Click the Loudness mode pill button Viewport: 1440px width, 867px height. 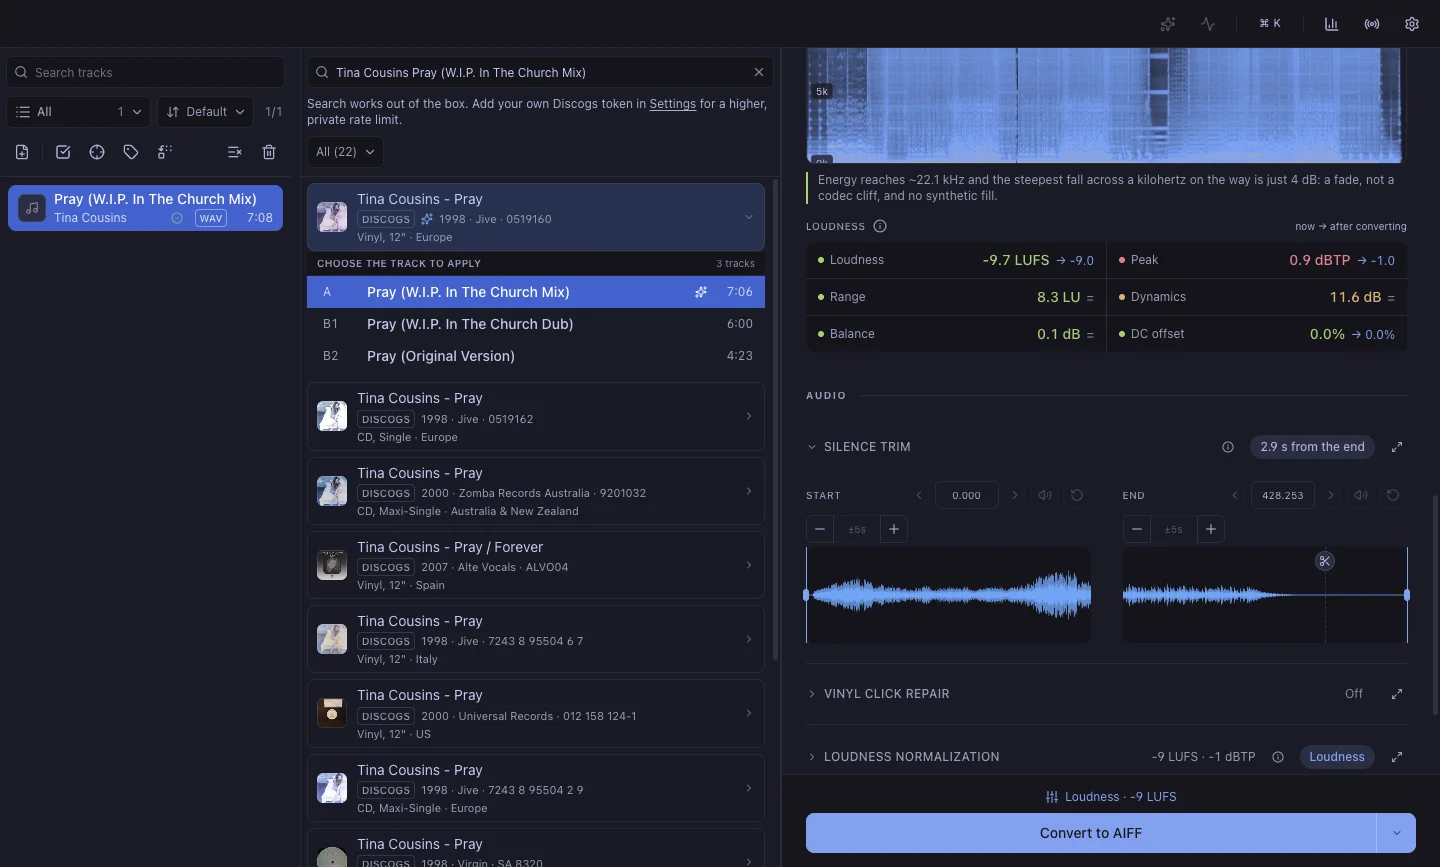1337,757
